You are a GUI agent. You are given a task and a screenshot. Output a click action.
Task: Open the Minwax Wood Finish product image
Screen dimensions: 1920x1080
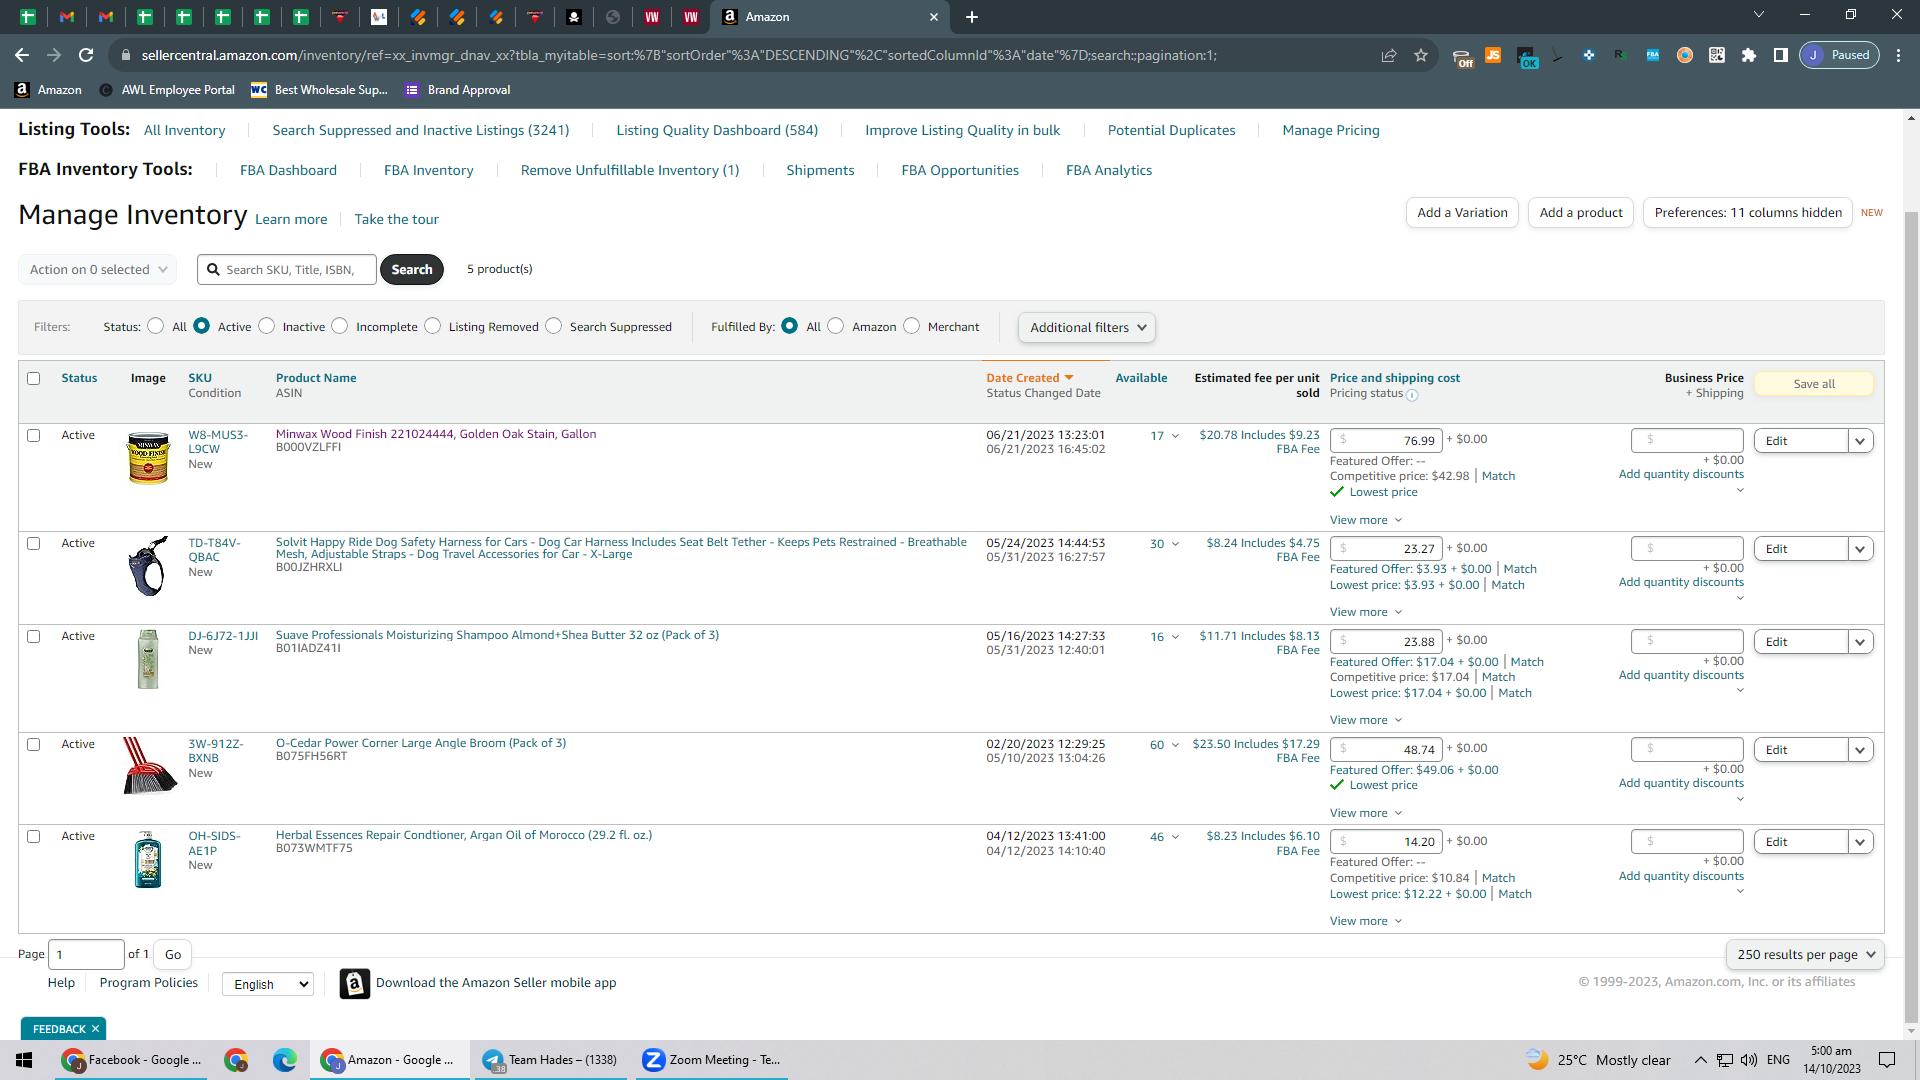(x=148, y=458)
